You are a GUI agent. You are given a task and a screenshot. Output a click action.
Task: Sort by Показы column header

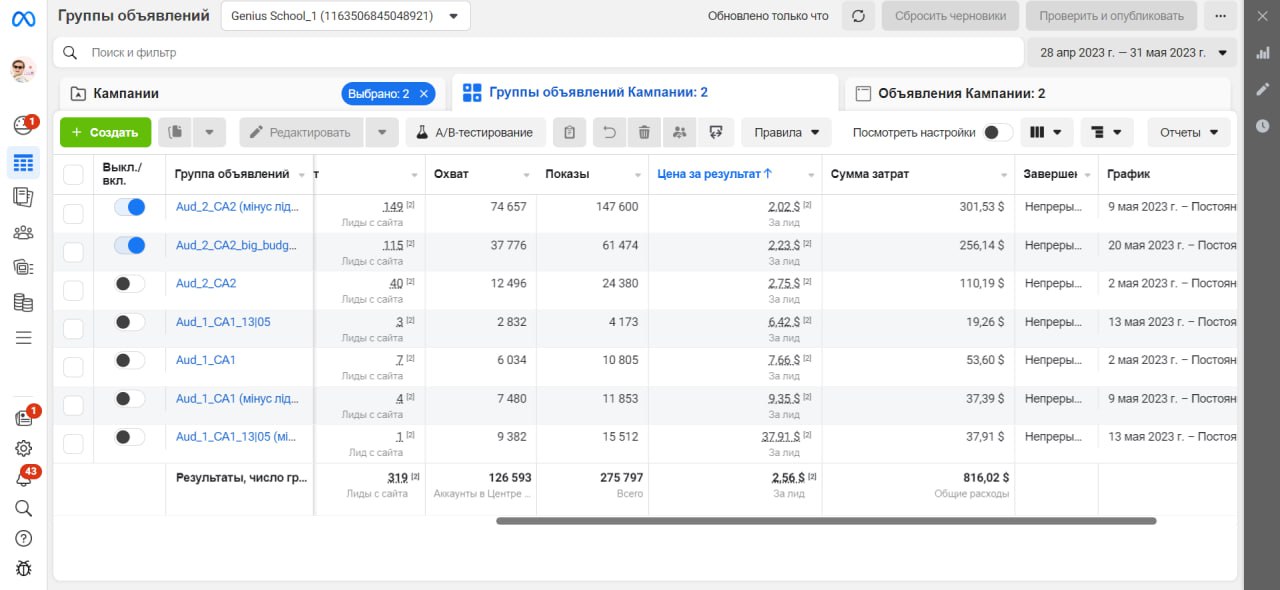tap(567, 174)
